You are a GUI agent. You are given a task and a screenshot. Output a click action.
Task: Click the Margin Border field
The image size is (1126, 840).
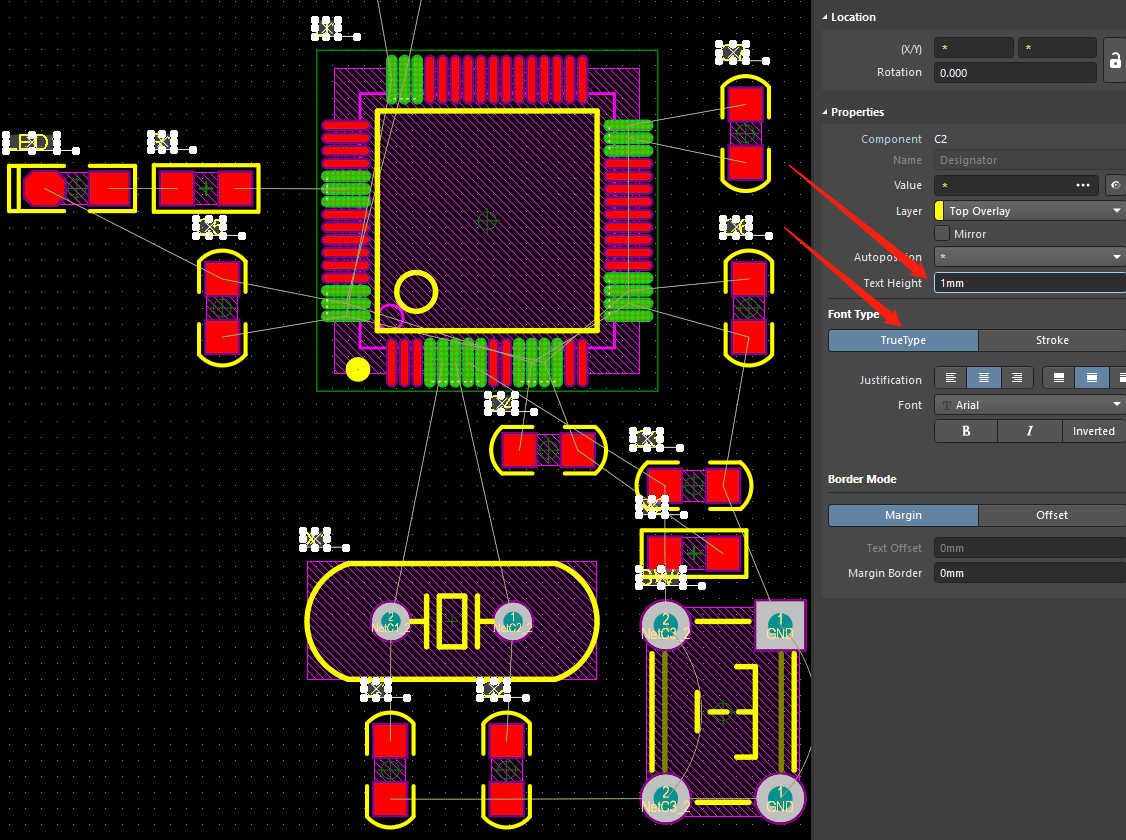pyautogui.click(x=1030, y=573)
